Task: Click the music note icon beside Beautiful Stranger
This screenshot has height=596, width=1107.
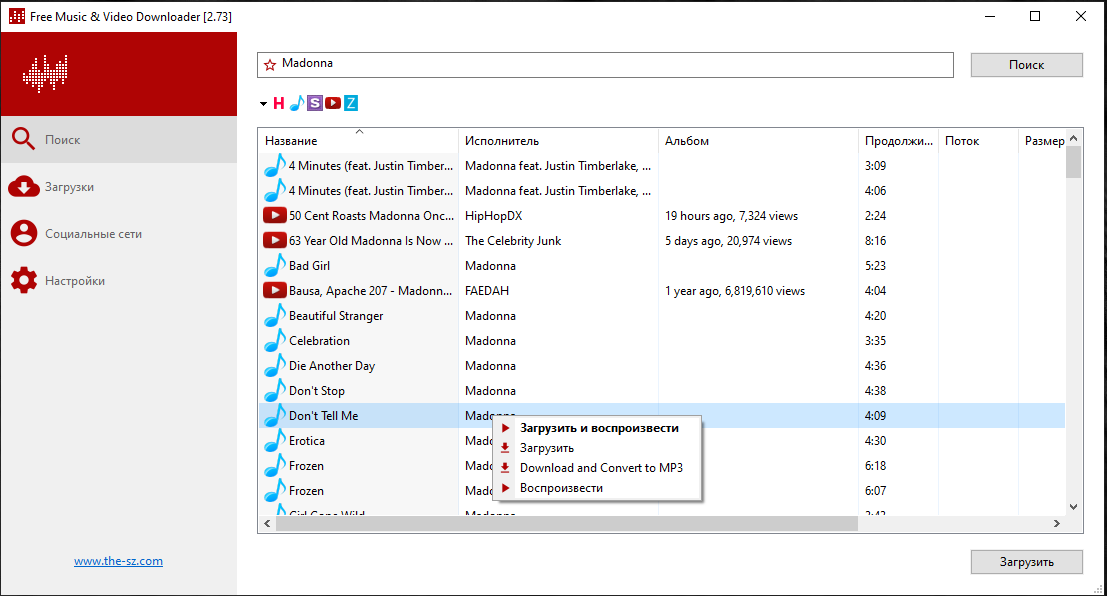Action: (x=275, y=316)
